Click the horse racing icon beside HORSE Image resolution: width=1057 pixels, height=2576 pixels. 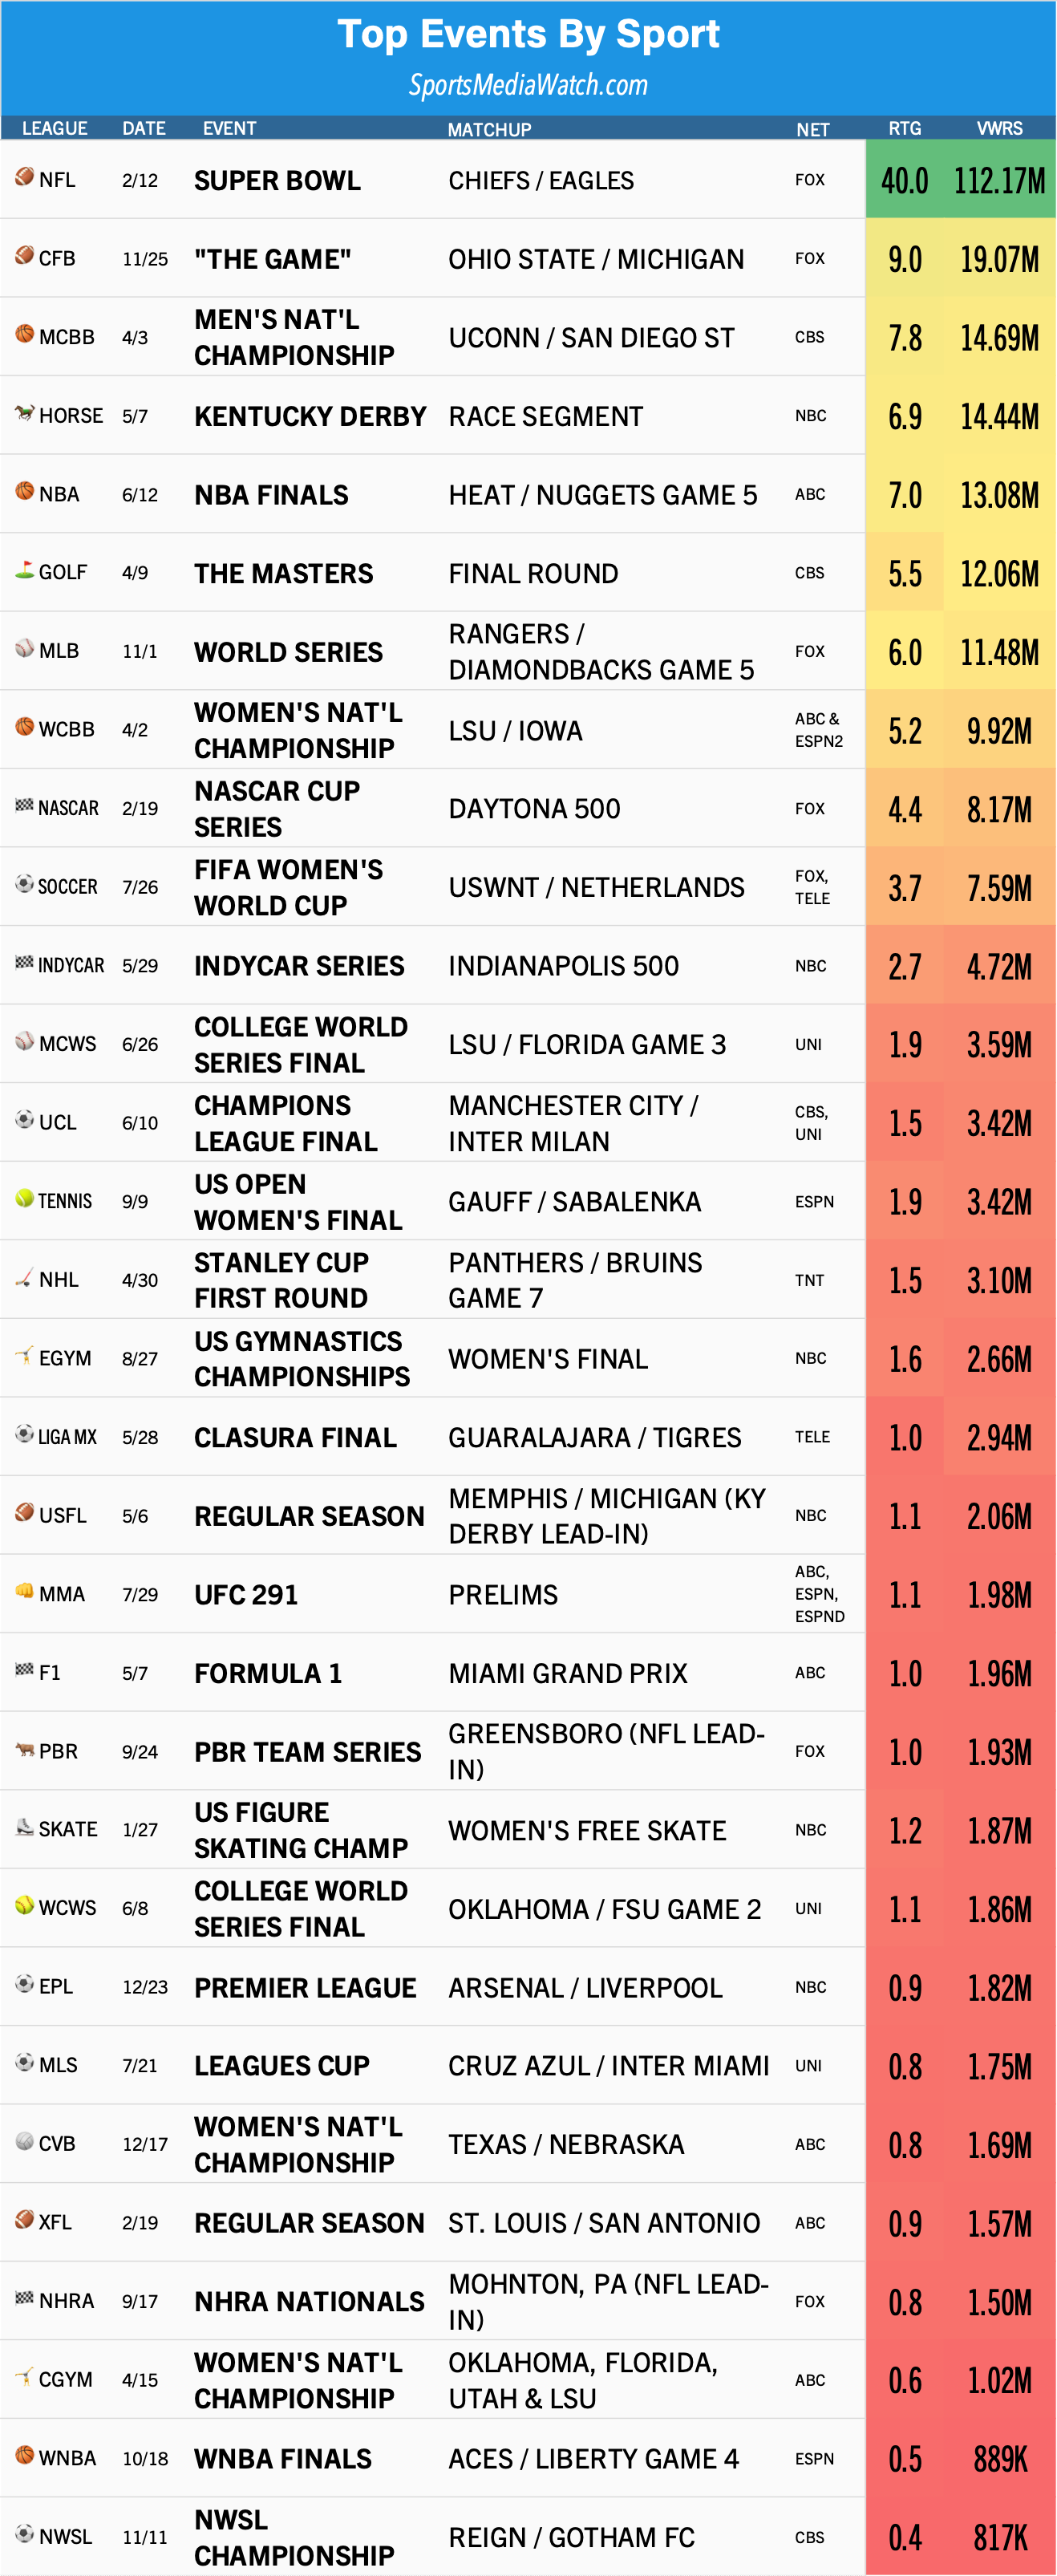point(25,413)
